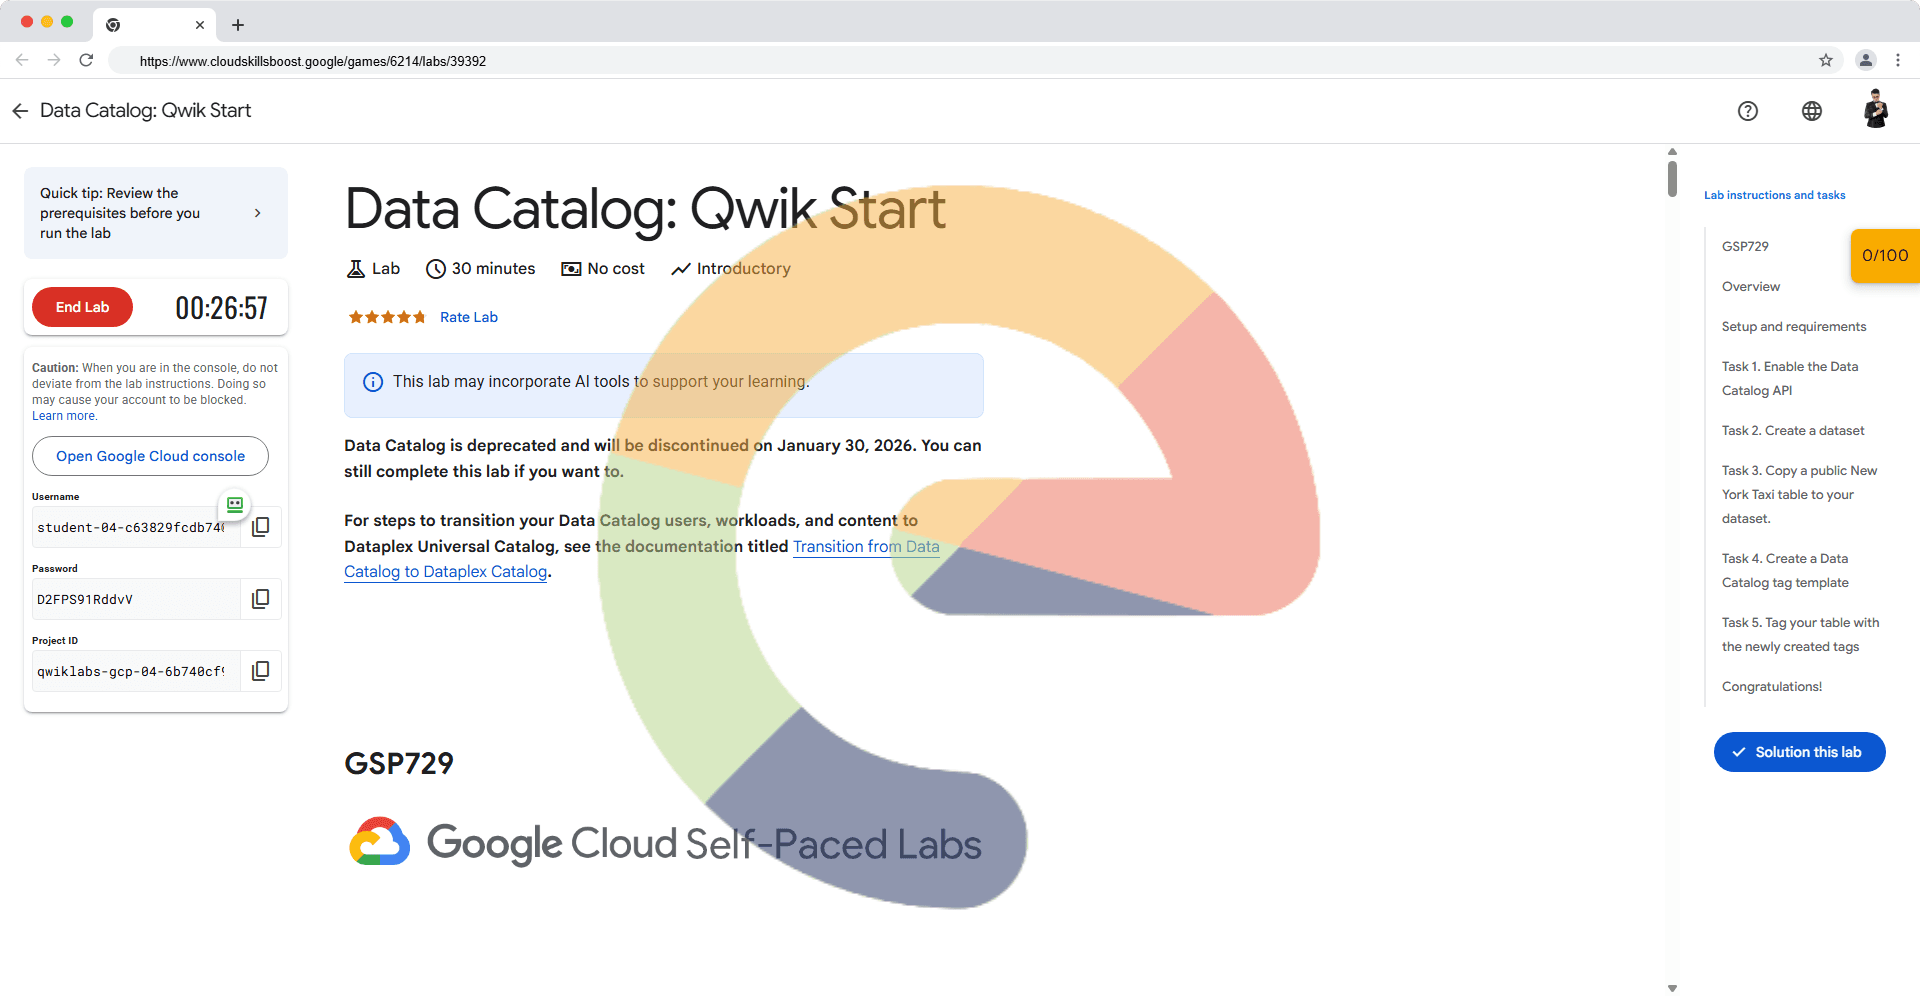
Task: Click the Project ID text field
Action: 132,671
